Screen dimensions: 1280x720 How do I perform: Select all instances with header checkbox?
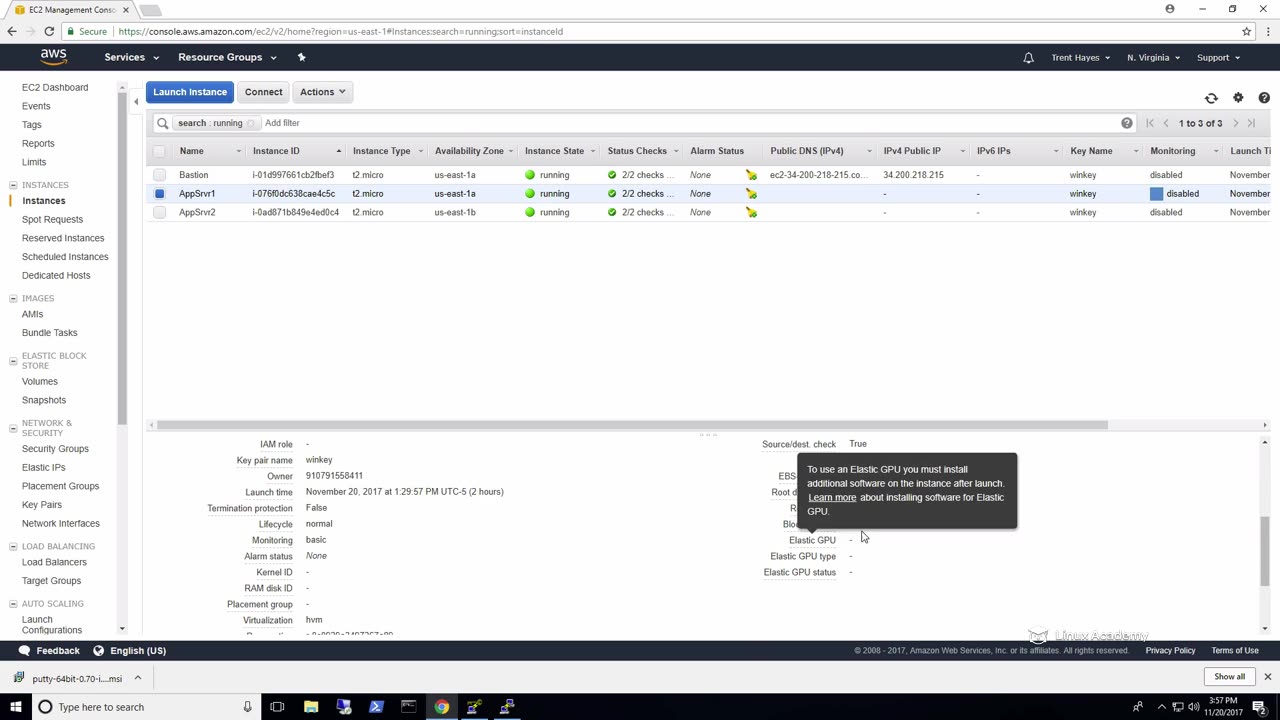(159, 151)
